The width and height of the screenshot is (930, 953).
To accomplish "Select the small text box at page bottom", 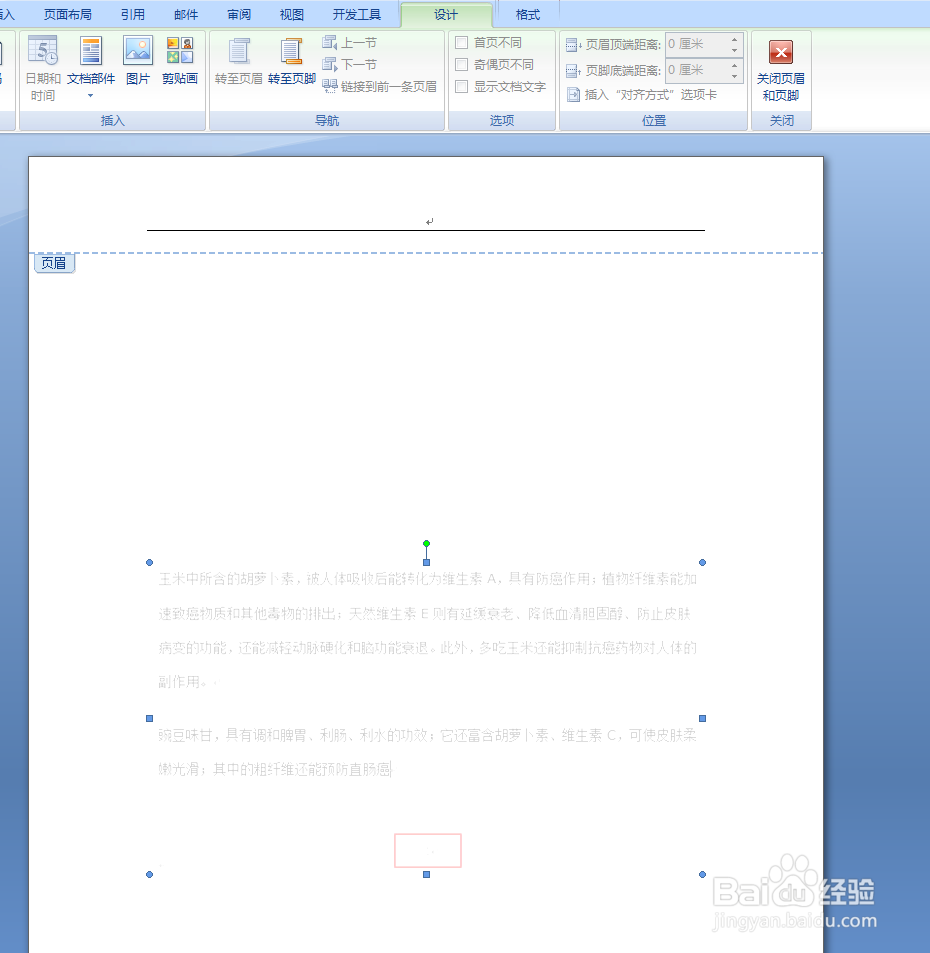I will click(x=428, y=850).
